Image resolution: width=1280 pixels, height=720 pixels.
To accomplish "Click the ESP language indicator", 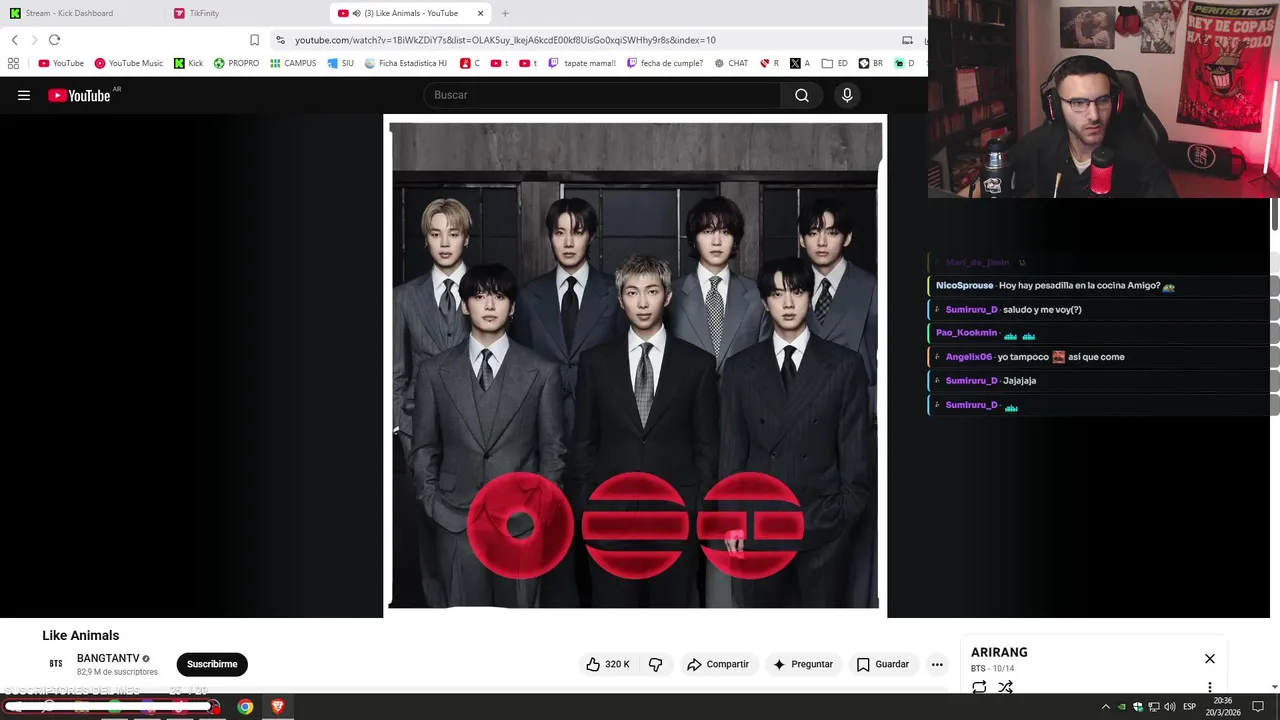I will point(1190,707).
